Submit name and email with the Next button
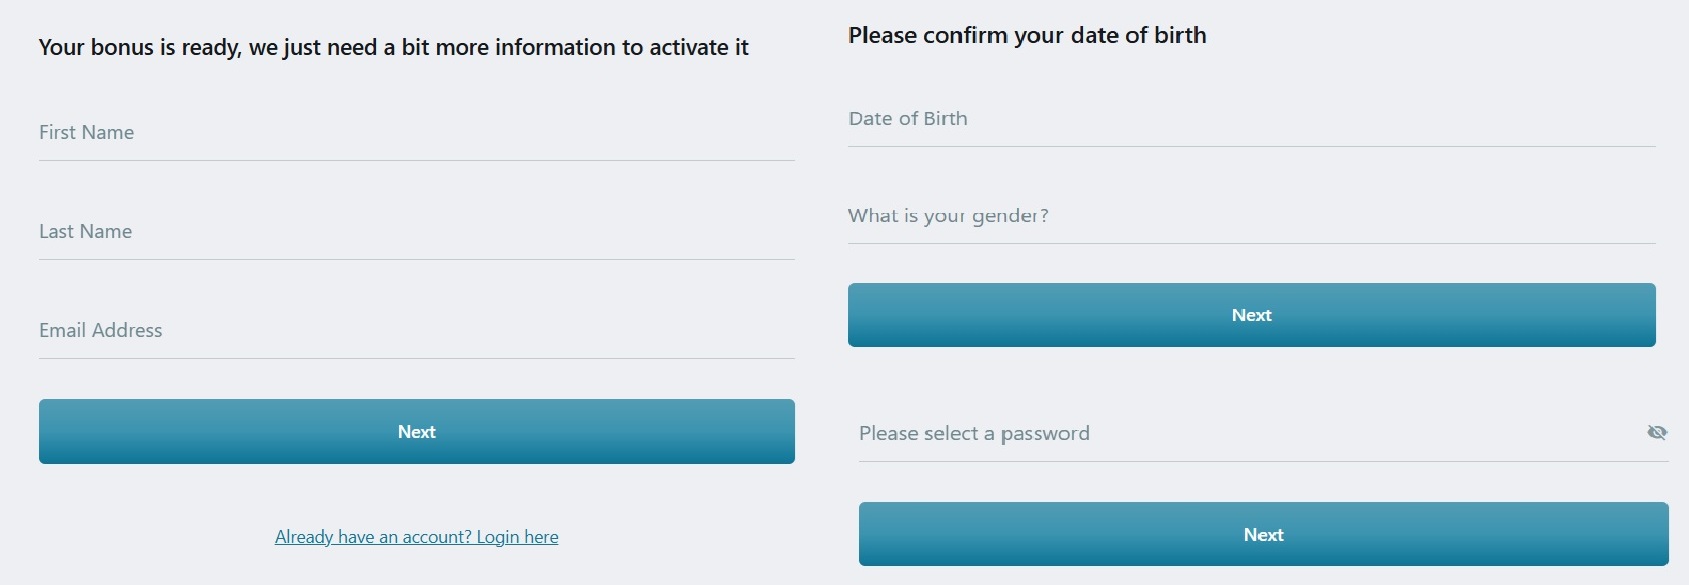This screenshot has width=1689, height=585. [x=416, y=432]
